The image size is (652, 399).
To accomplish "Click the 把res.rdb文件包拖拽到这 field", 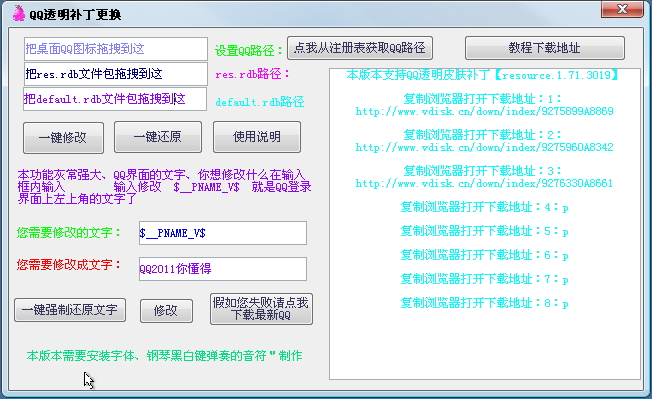I will pos(116,74).
